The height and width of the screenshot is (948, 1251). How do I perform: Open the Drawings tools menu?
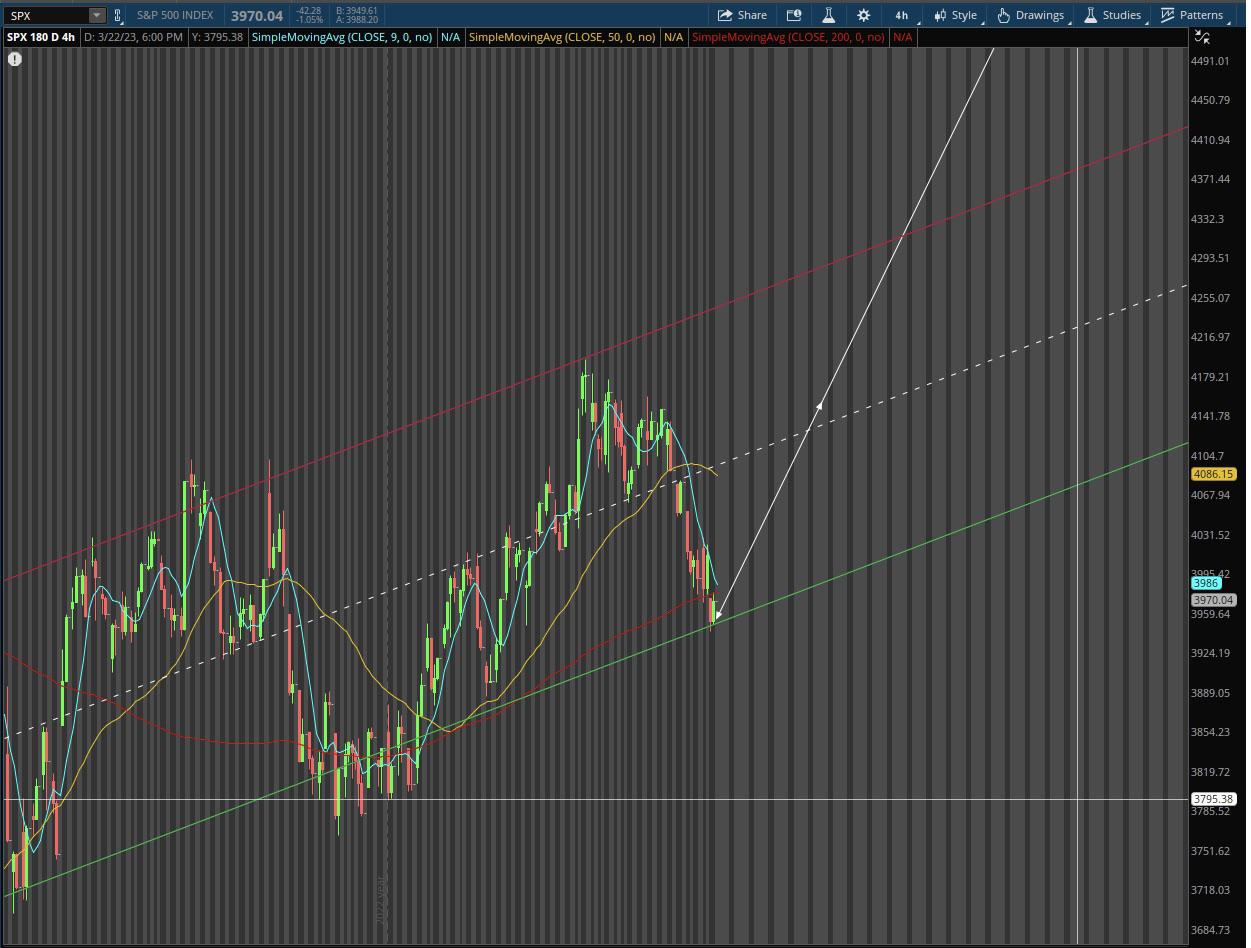[x=1030, y=15]
